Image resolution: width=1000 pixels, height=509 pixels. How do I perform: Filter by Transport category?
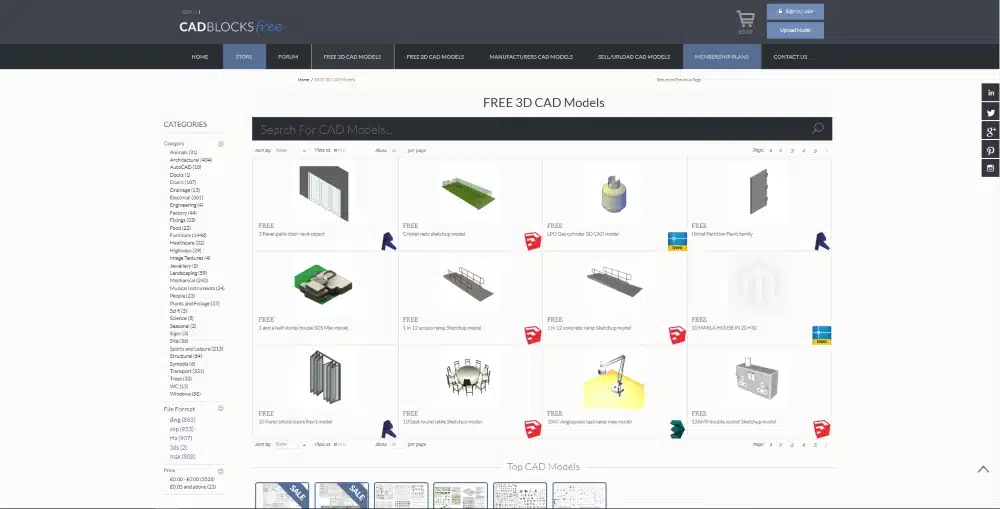[x=186, y=371]
